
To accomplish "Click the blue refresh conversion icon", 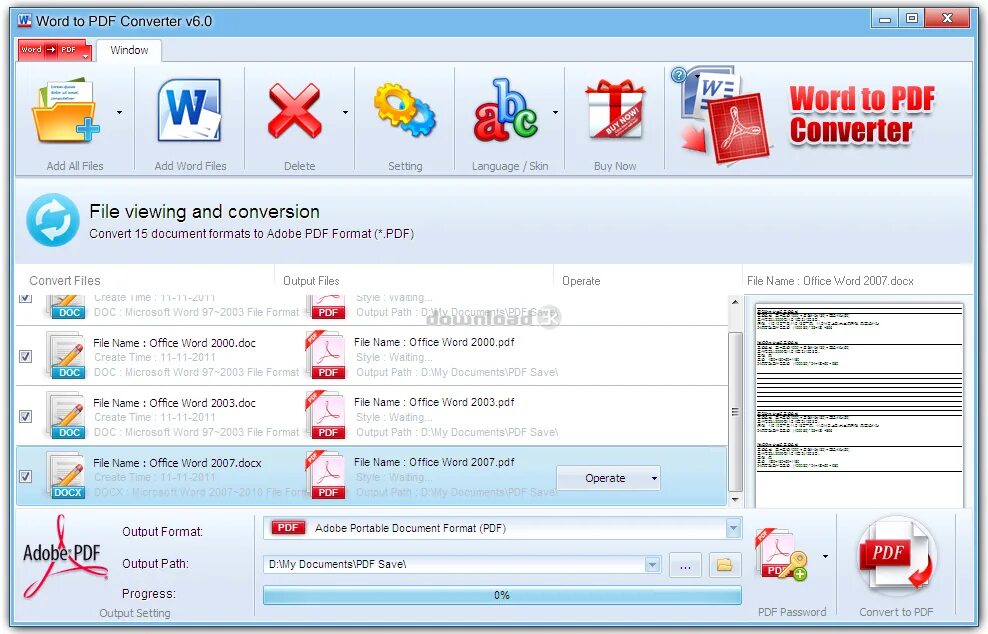I will pyautogui.click(x=53, y=220).
